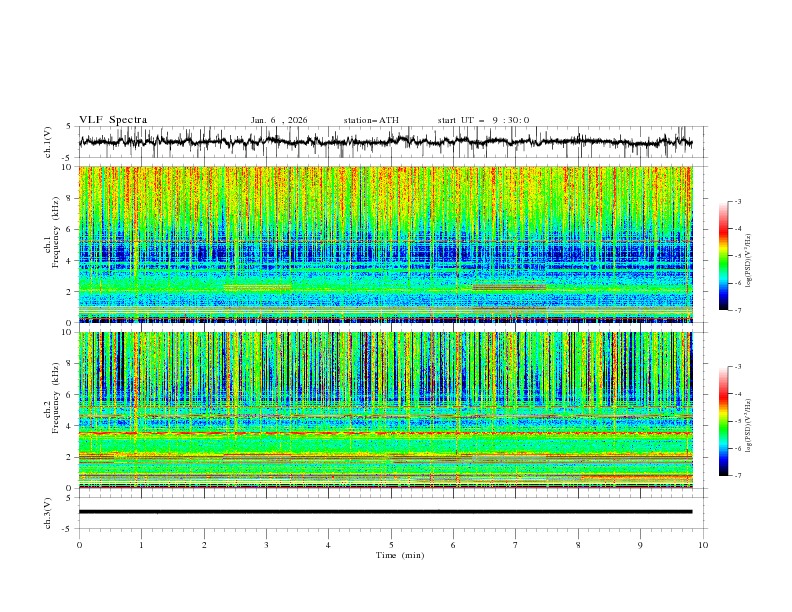Click the date 'Jan. 6 , 2026'
The image size is (792, 612).
(279, 120)
